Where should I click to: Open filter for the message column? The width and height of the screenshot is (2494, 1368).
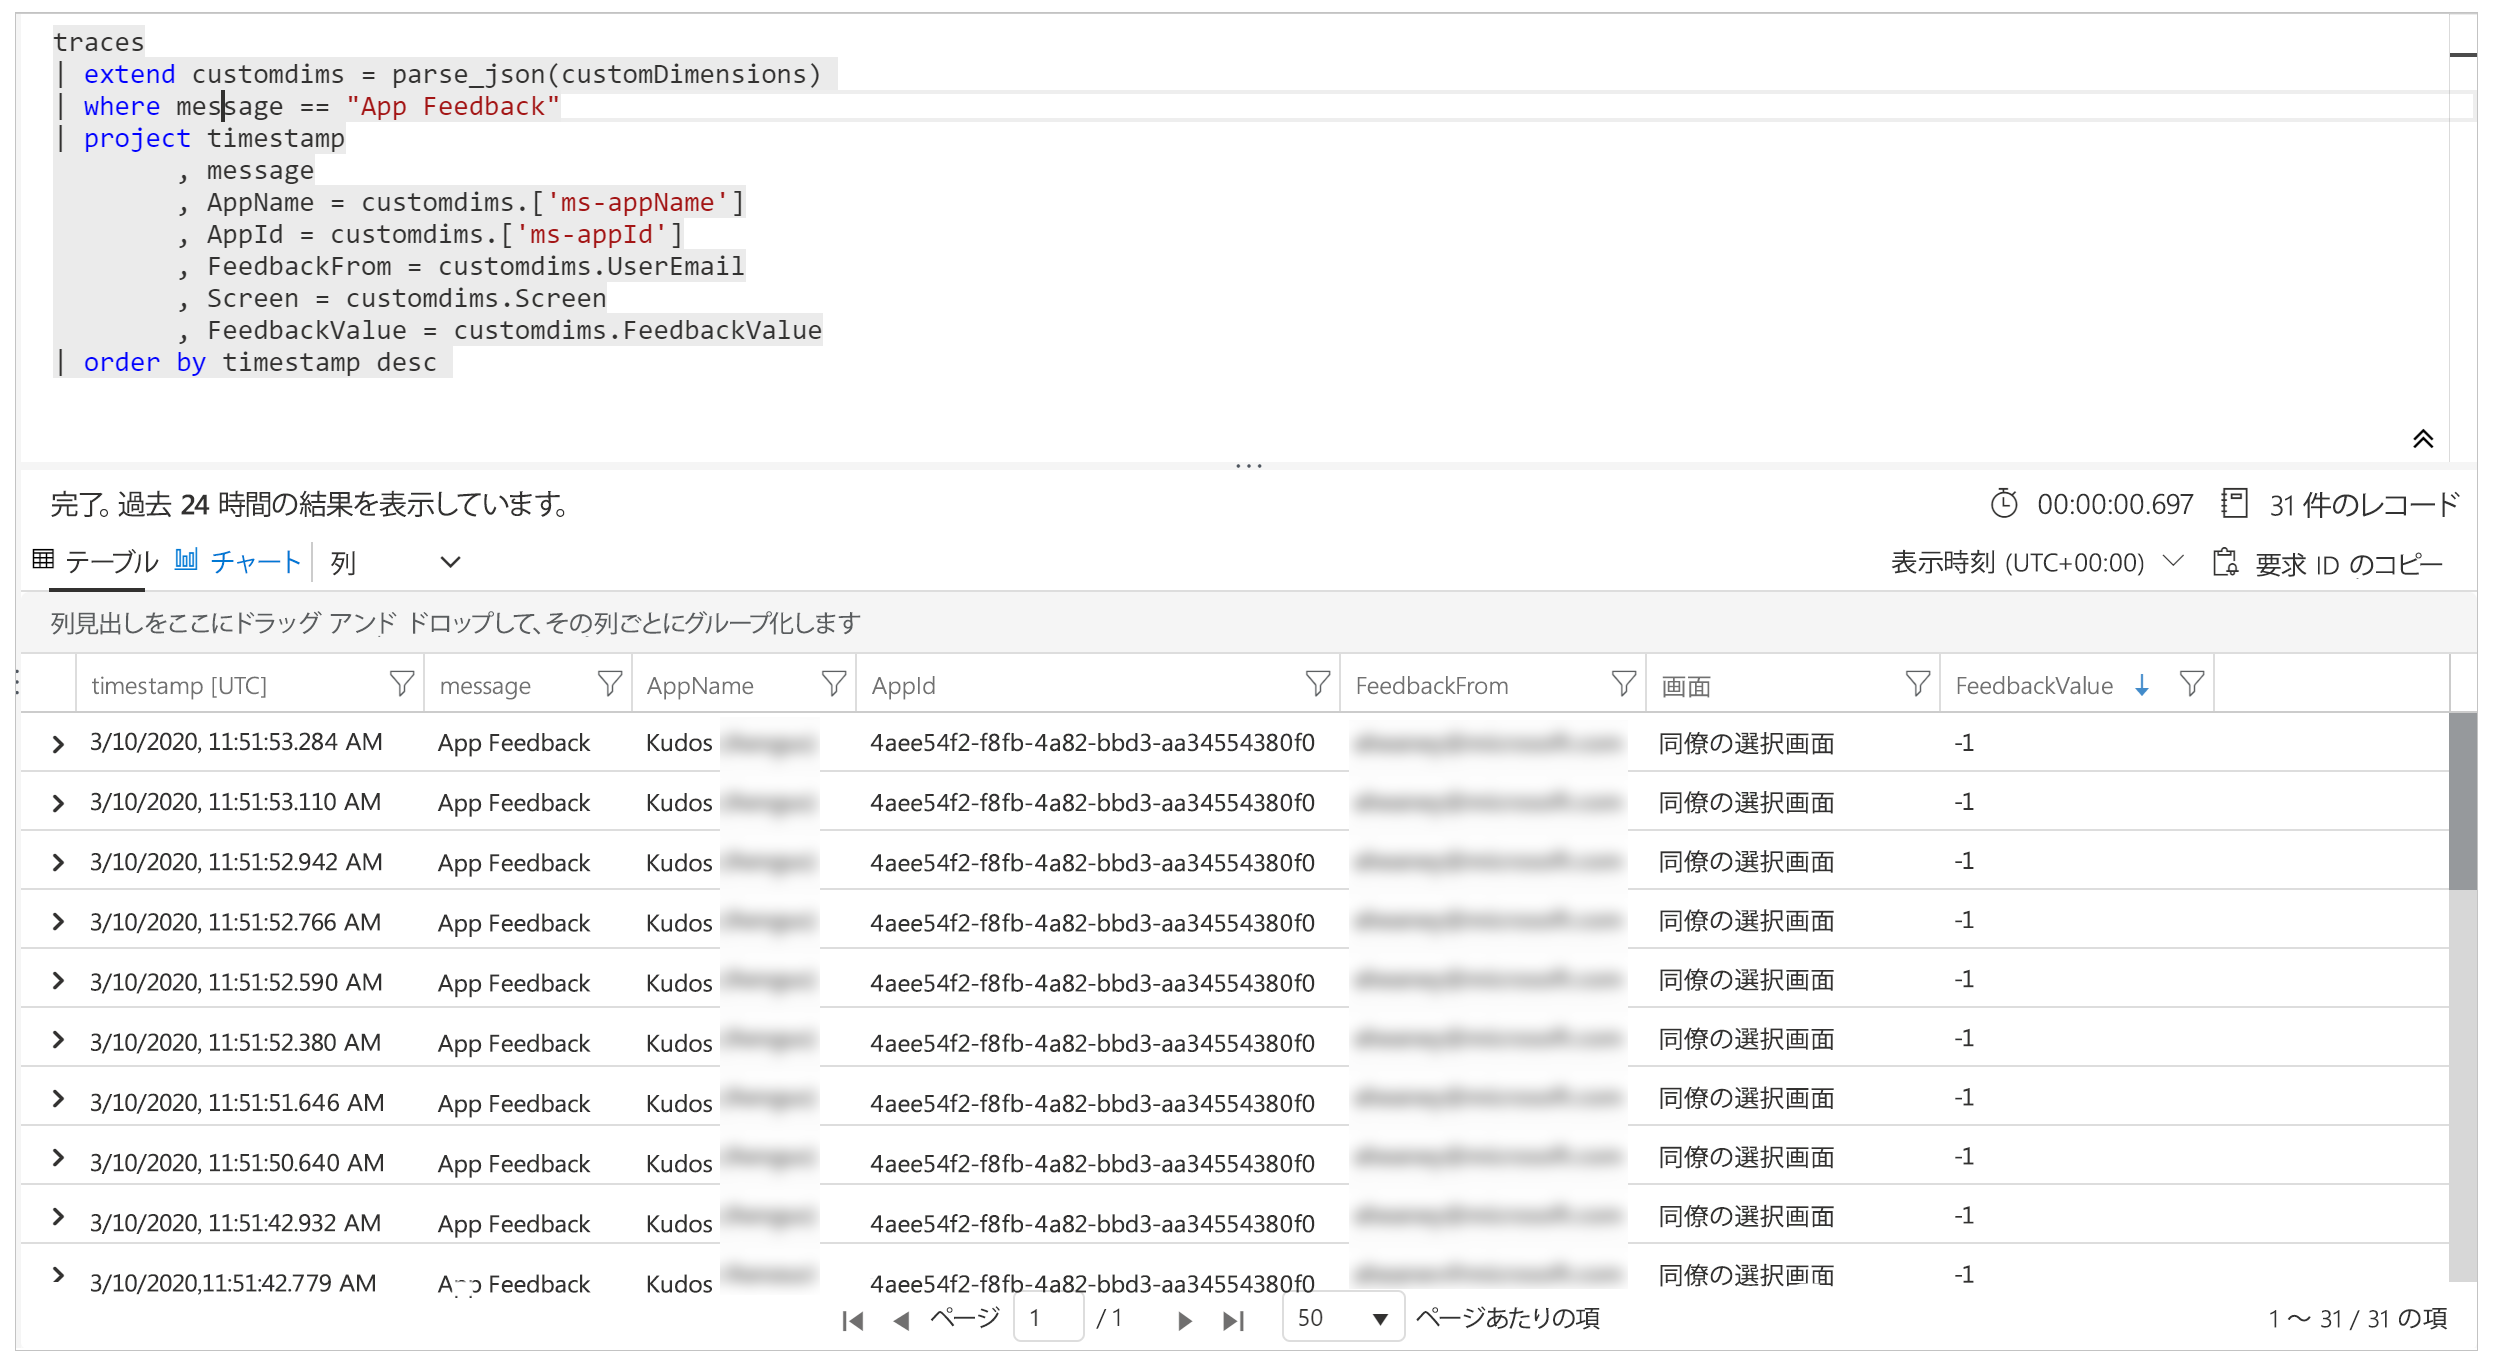tap(609, 684)
